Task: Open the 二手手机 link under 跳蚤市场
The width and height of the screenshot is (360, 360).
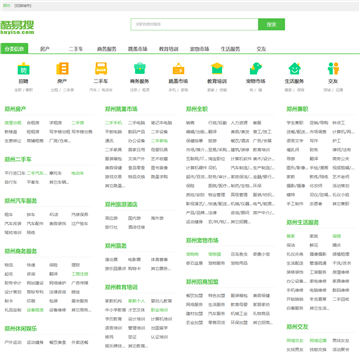Action: [x=113, y=123]
